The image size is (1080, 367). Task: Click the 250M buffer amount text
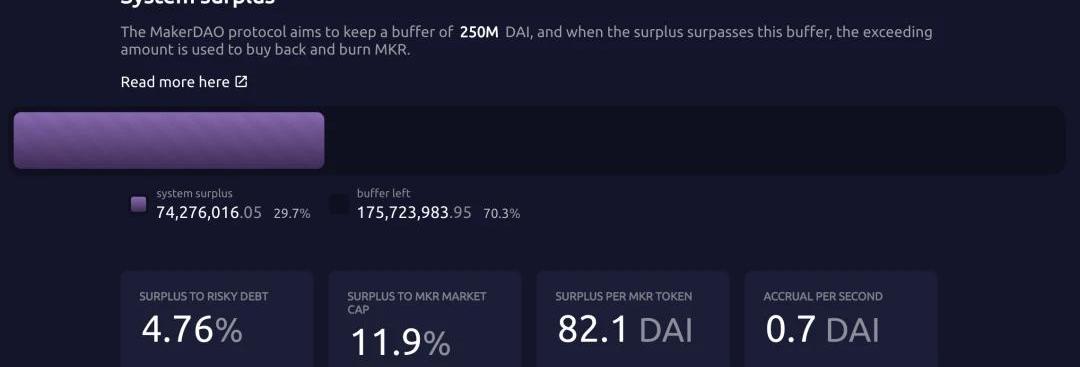pyautogui.click(x=479, y=32)
